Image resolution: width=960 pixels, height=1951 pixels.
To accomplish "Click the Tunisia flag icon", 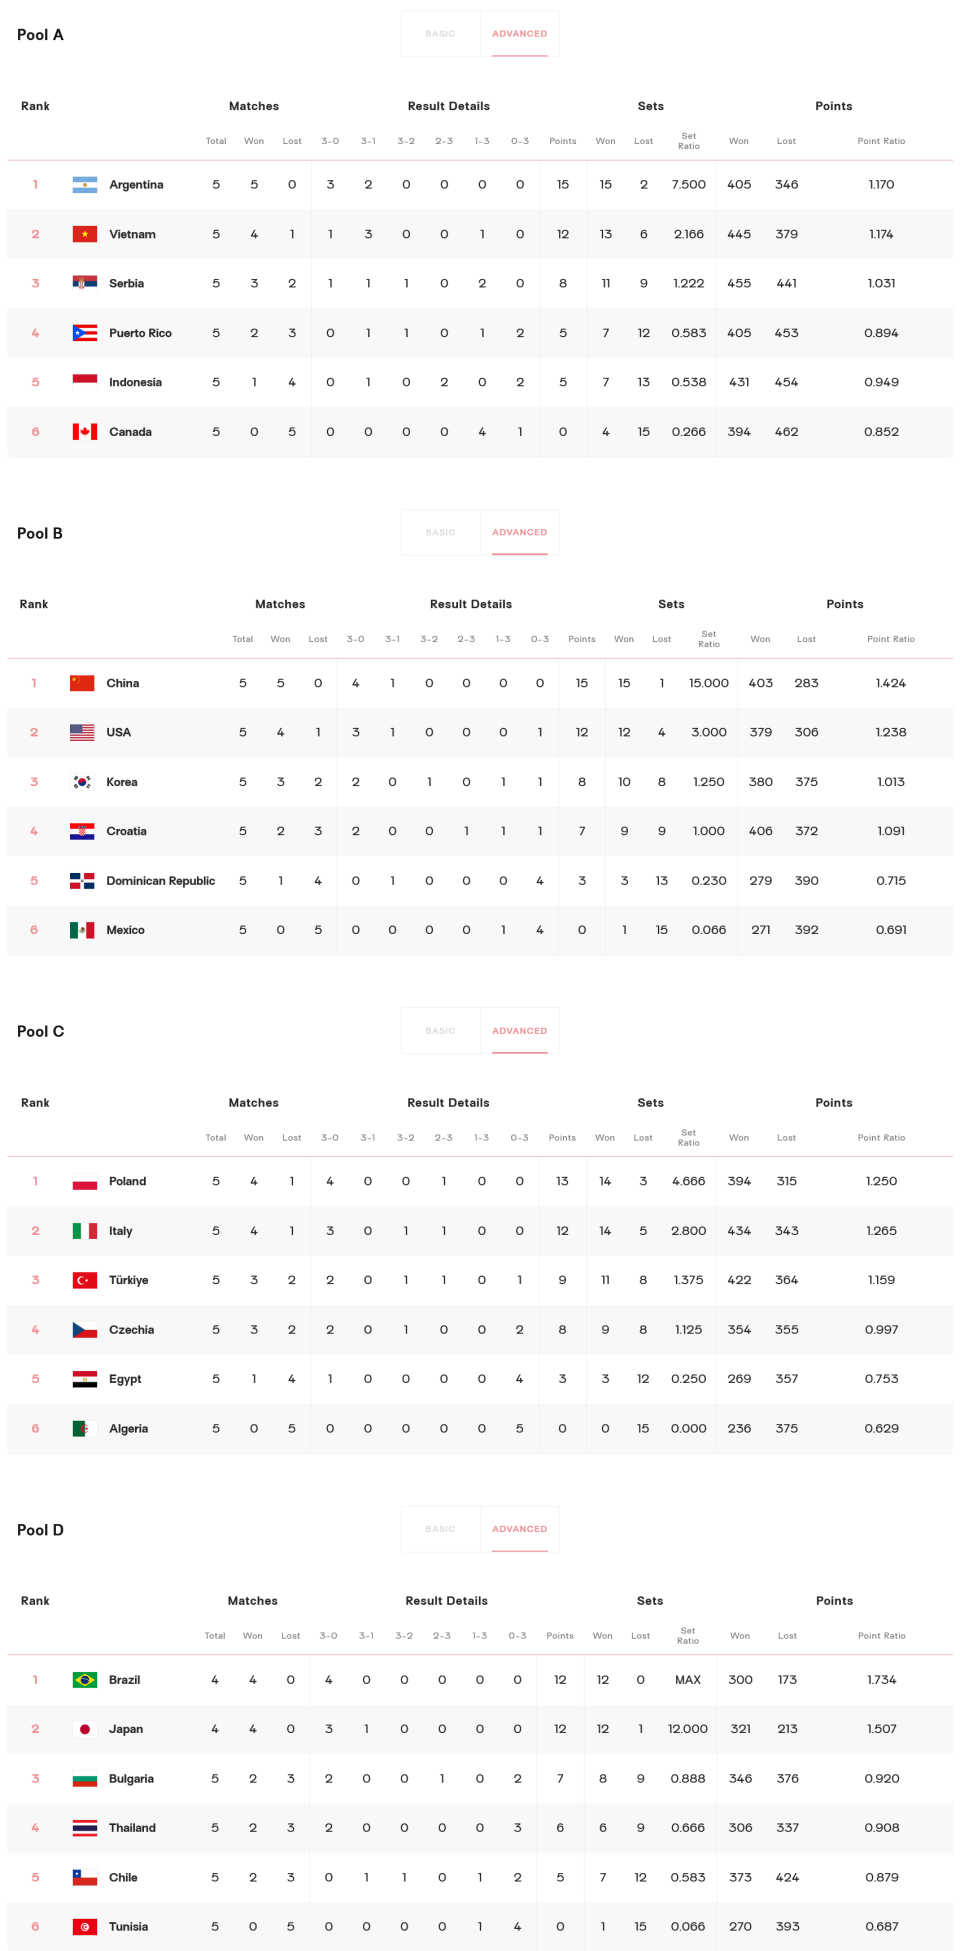I will pos(85,1927).
